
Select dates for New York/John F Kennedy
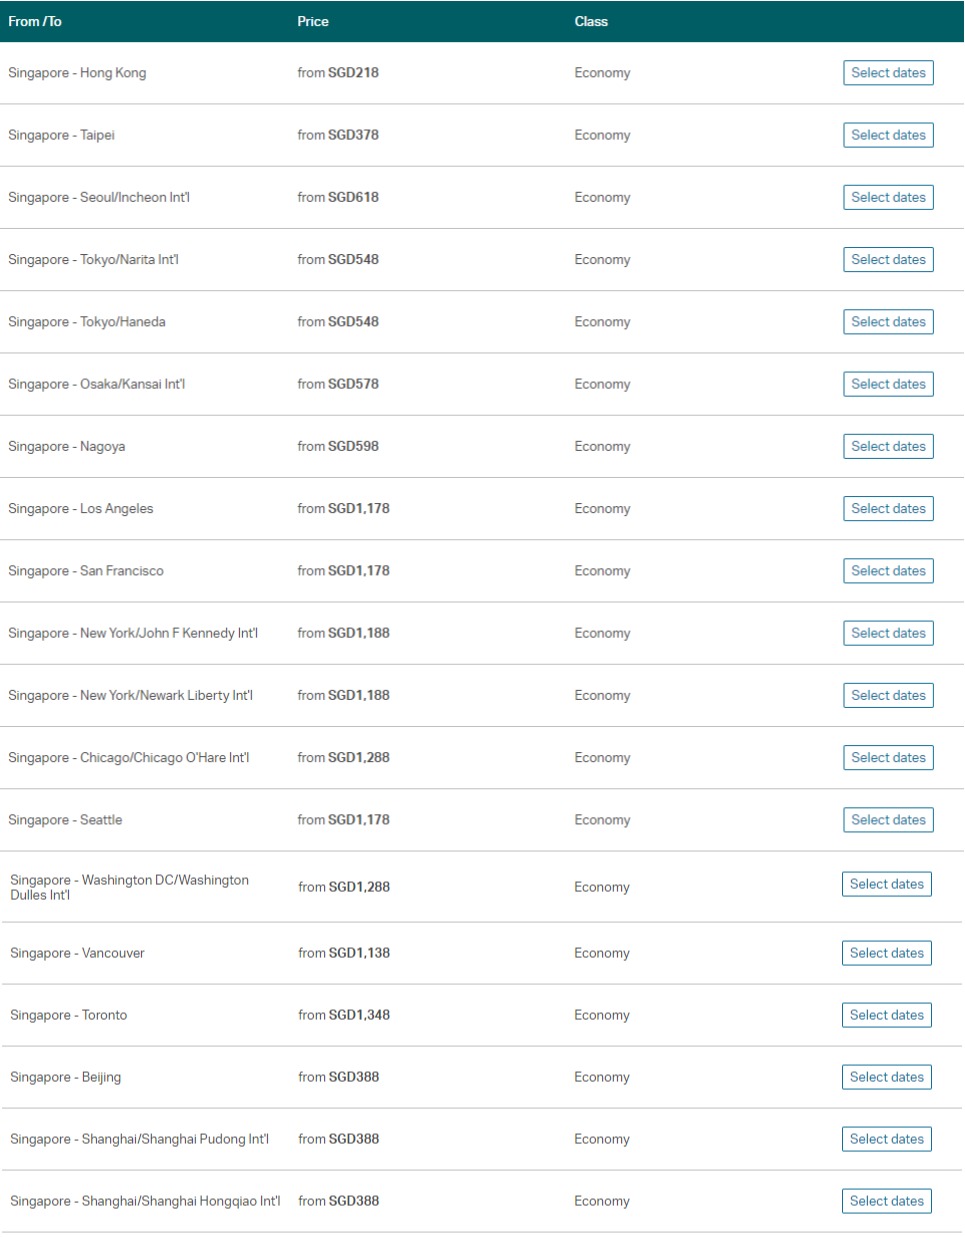pyautogui.click(x=888, y=633)
